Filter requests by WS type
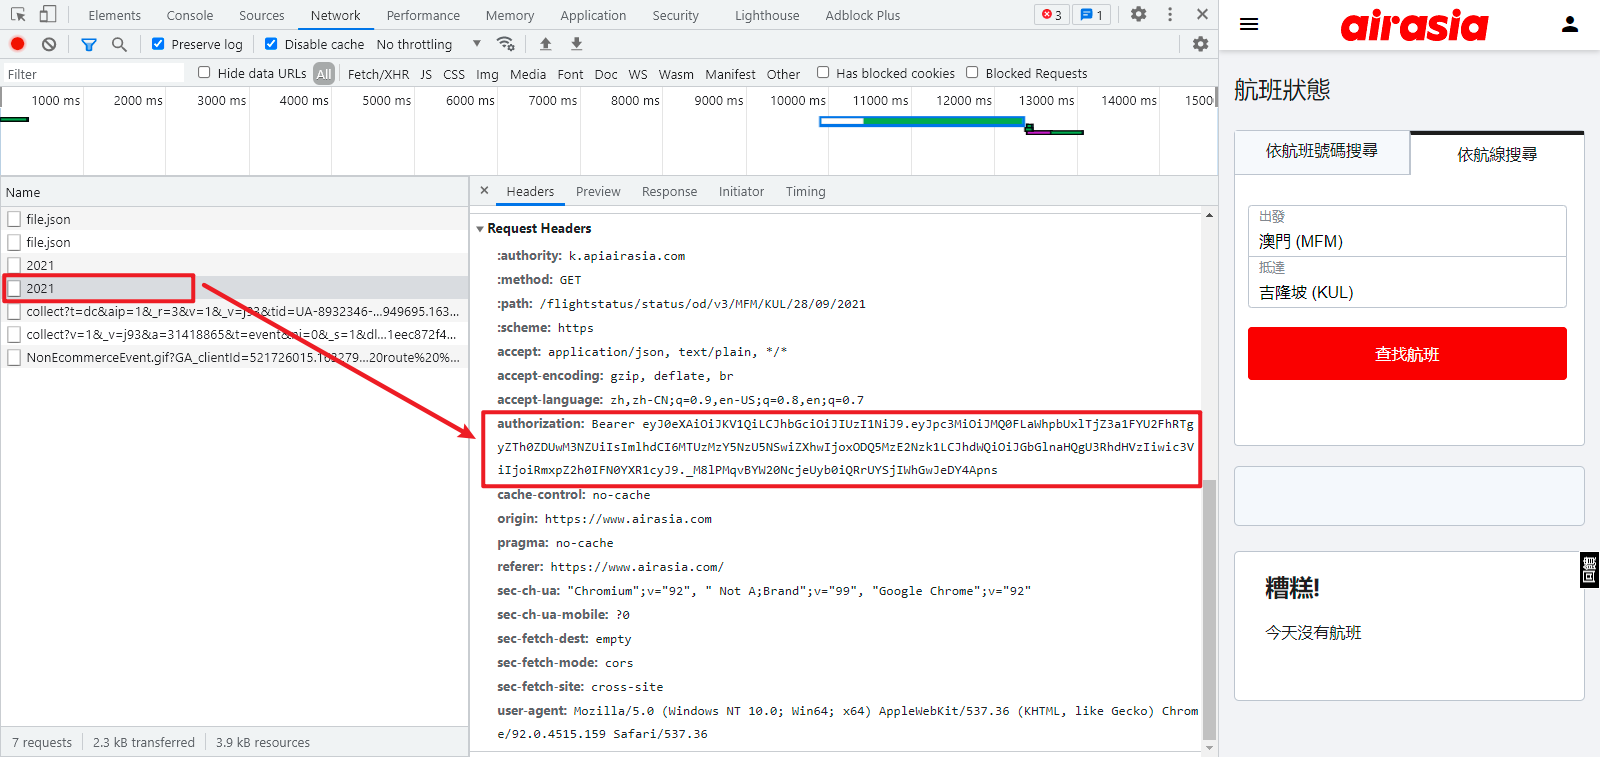This screenshot has width=1600, height=757. coord(638,74)
